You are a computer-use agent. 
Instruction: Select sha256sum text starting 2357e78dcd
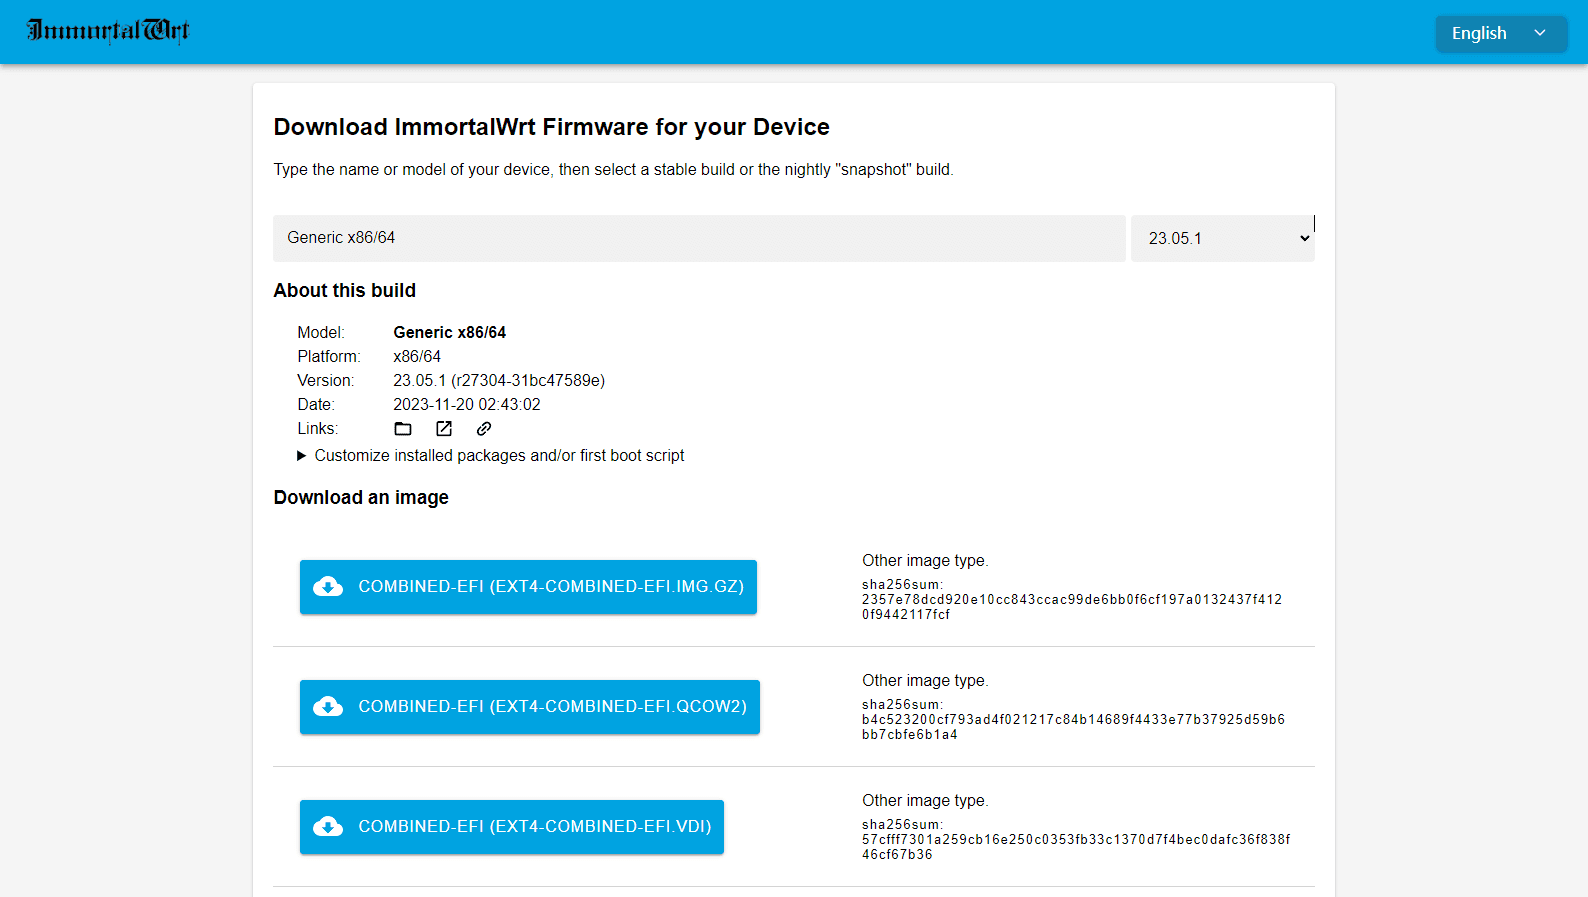click(1072, 607)
